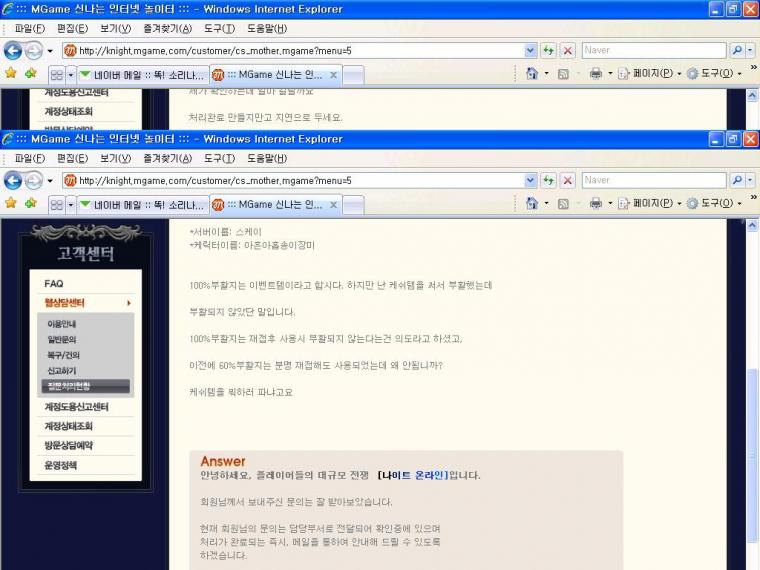The height and width of the screenshot is (570, 760).
Task: Open 도움말(H) menu in the back window
Action: (x=267, y=29)
